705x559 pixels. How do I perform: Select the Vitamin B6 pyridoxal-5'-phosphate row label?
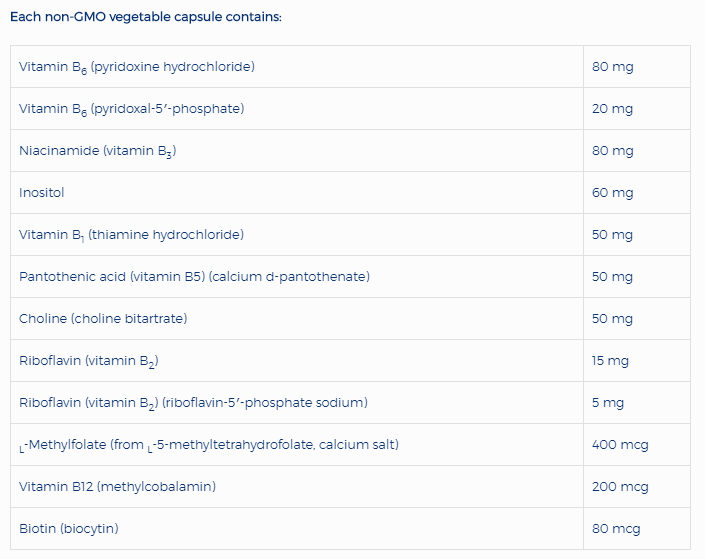(132, 109)
